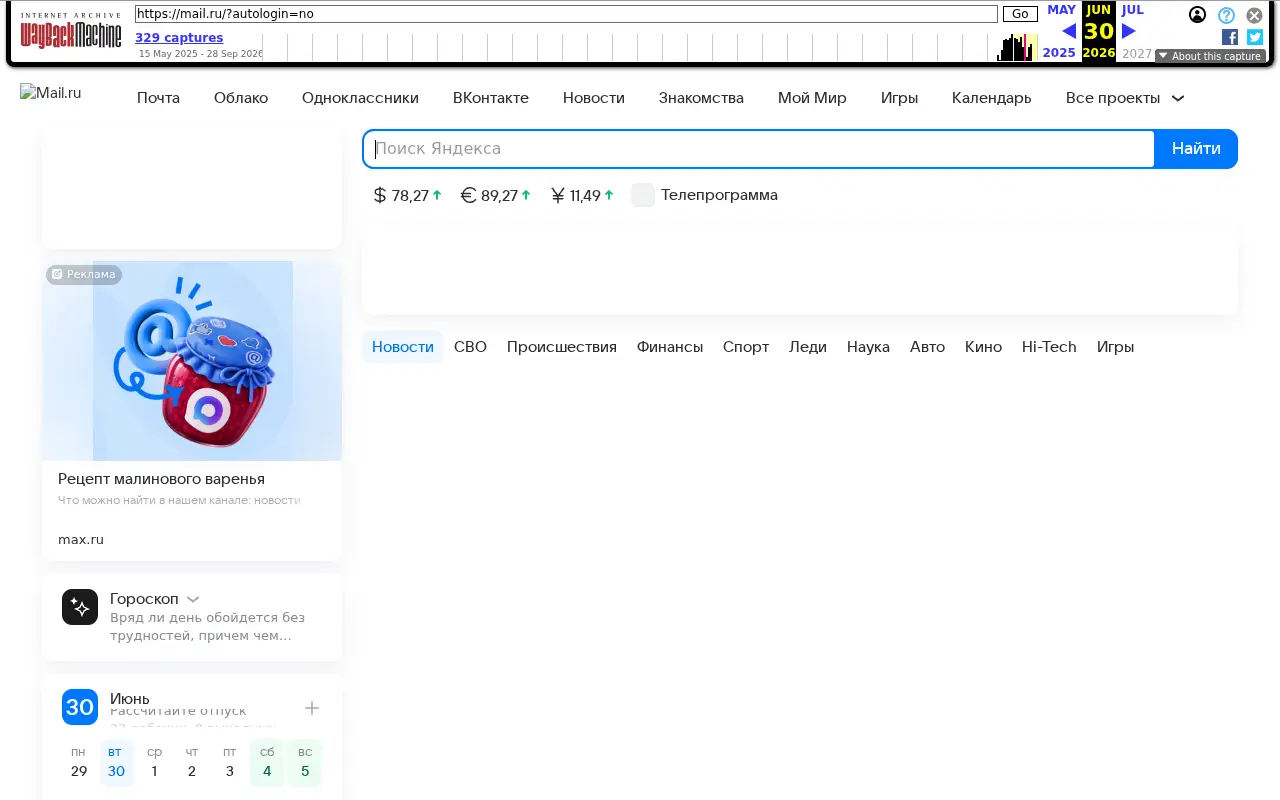1280x800 pixels.
Task: Go to previous capture with left arrow
Action: (1068, 31)
